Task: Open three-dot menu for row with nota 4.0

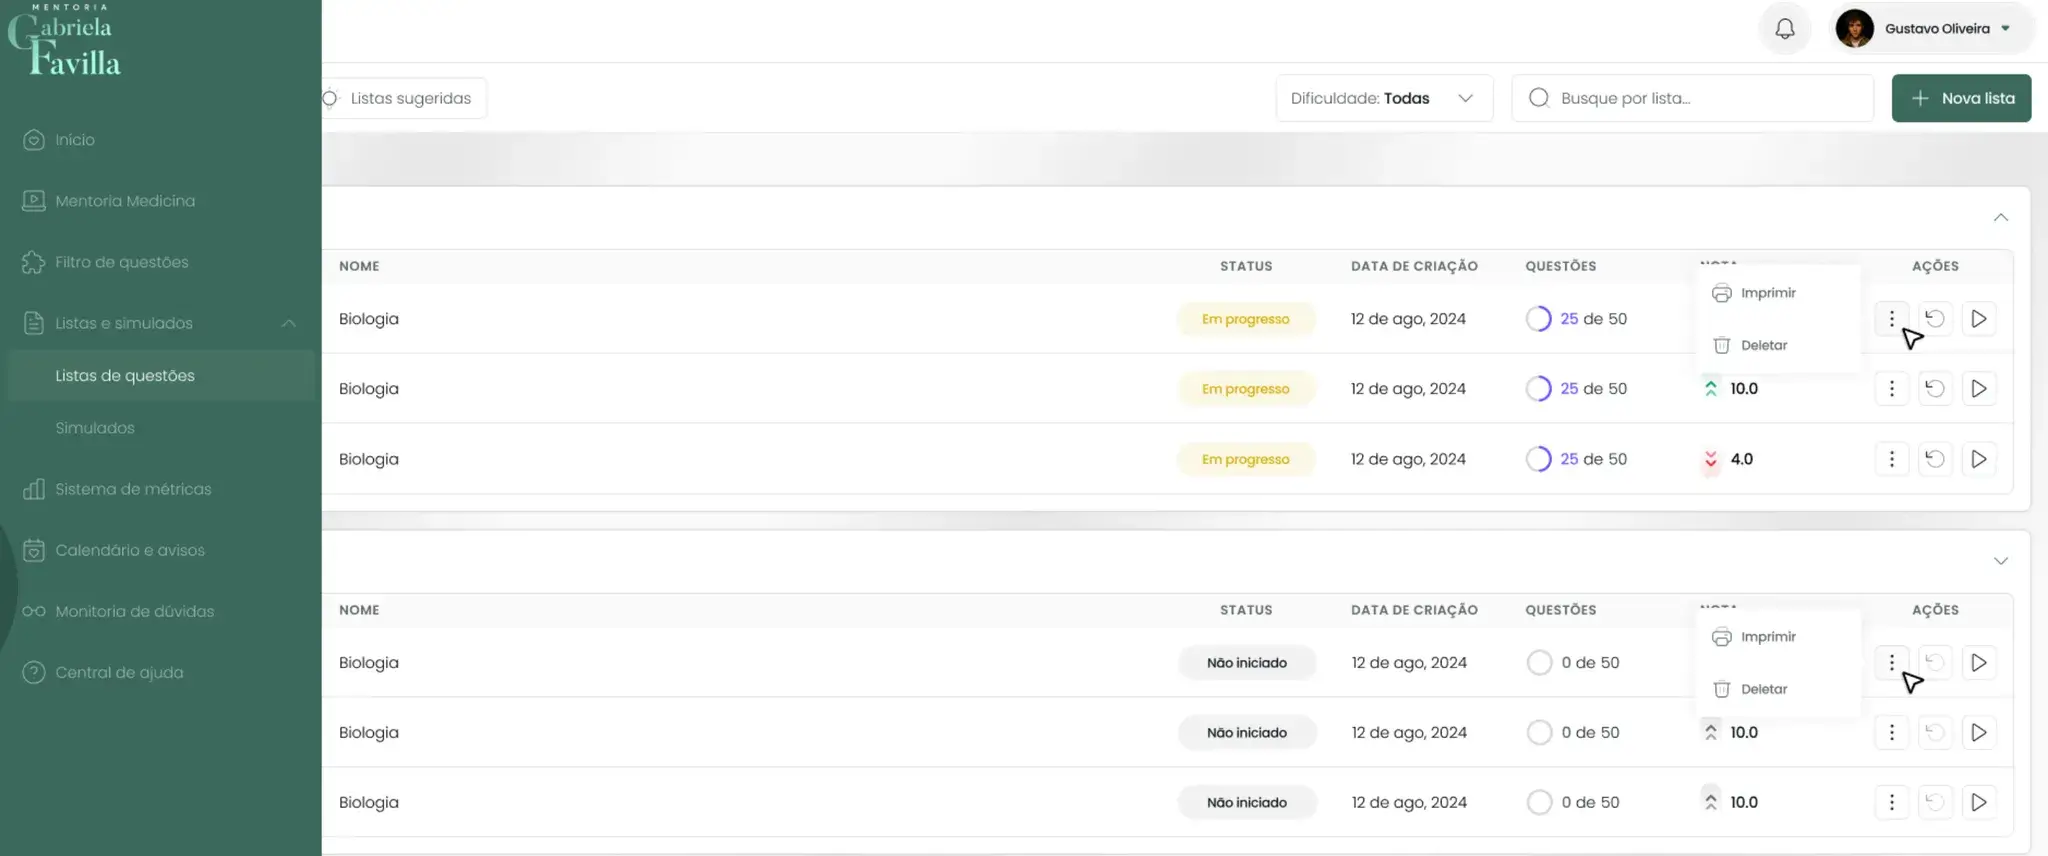Action: (1892, 459)
